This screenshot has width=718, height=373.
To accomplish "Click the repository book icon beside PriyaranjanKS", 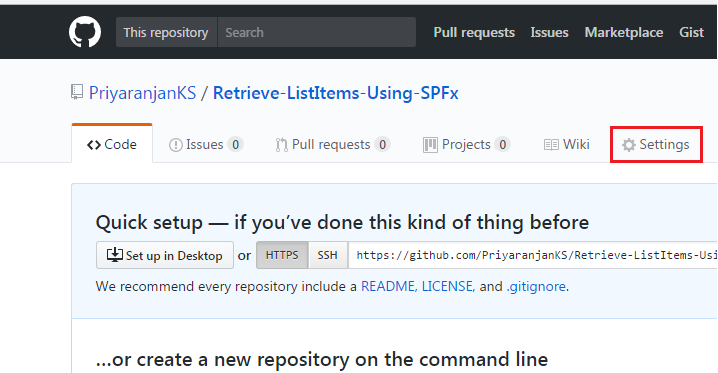I will 77,92.
